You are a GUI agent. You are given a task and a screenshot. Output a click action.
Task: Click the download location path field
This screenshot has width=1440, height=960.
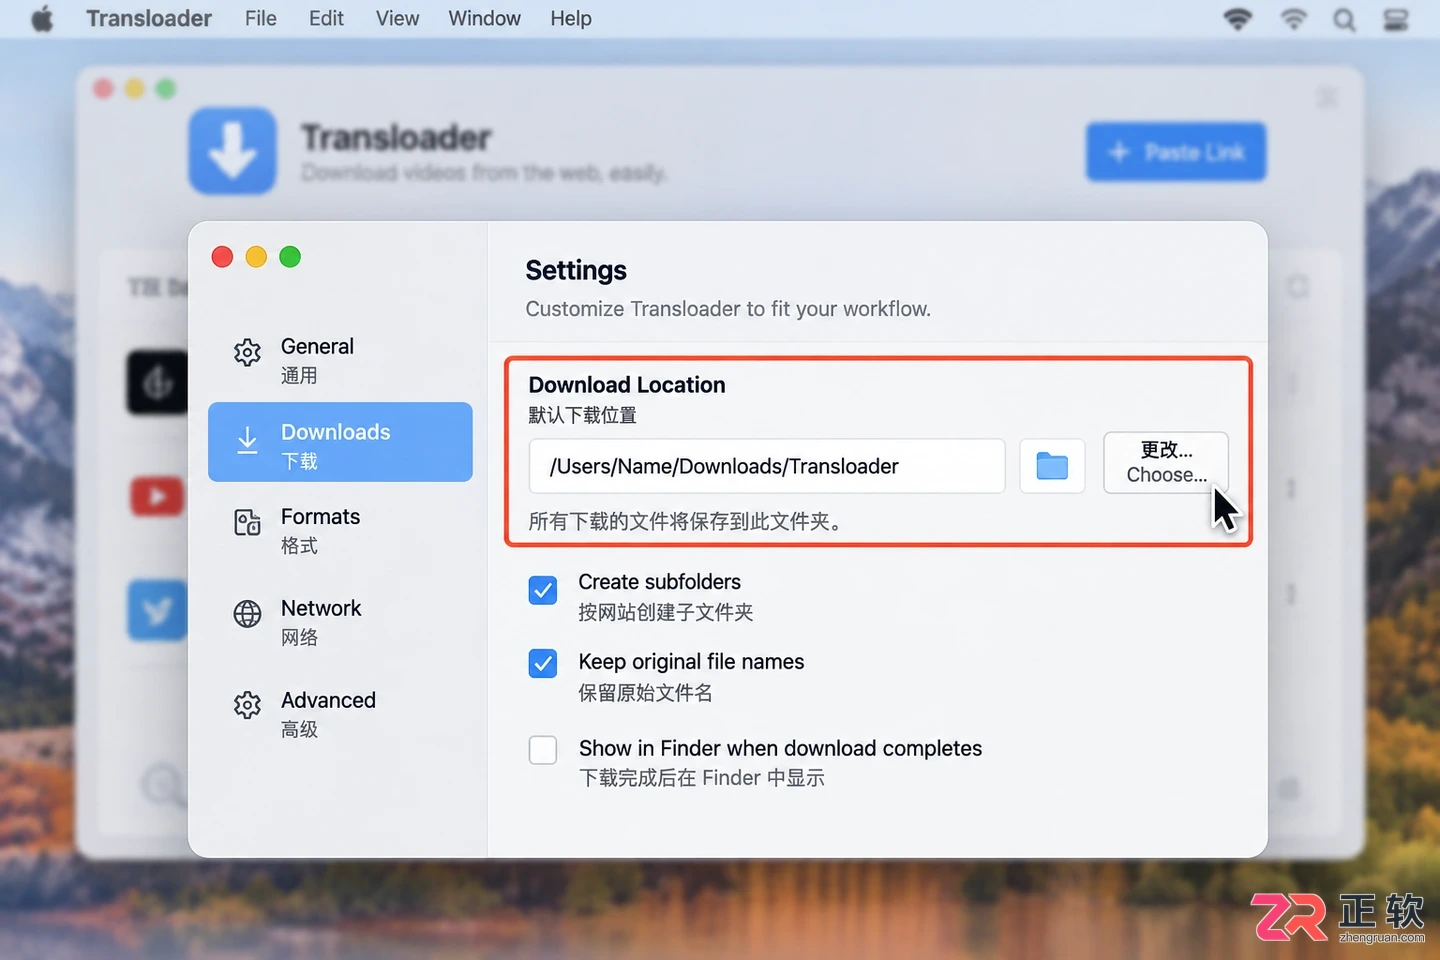point(767,466)
